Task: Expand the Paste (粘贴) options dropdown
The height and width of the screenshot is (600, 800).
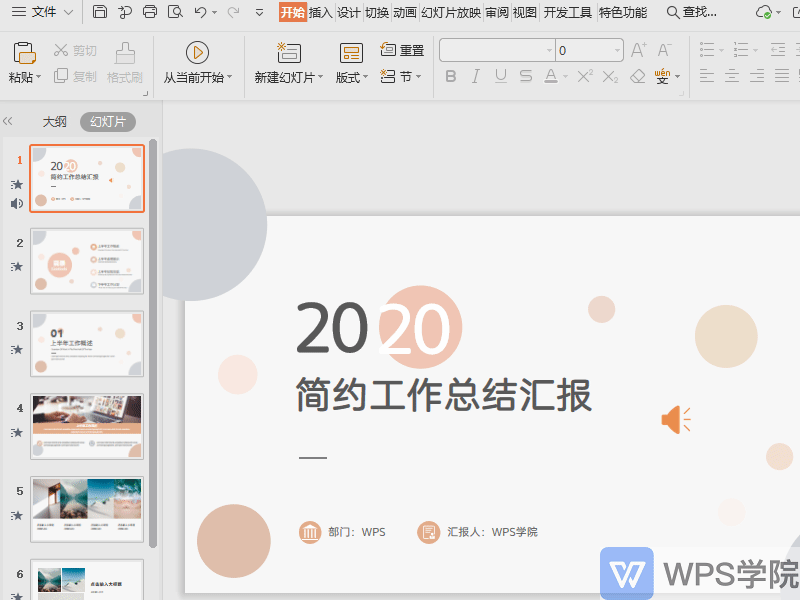Action: pyautogui.click(x=38, y=77)
